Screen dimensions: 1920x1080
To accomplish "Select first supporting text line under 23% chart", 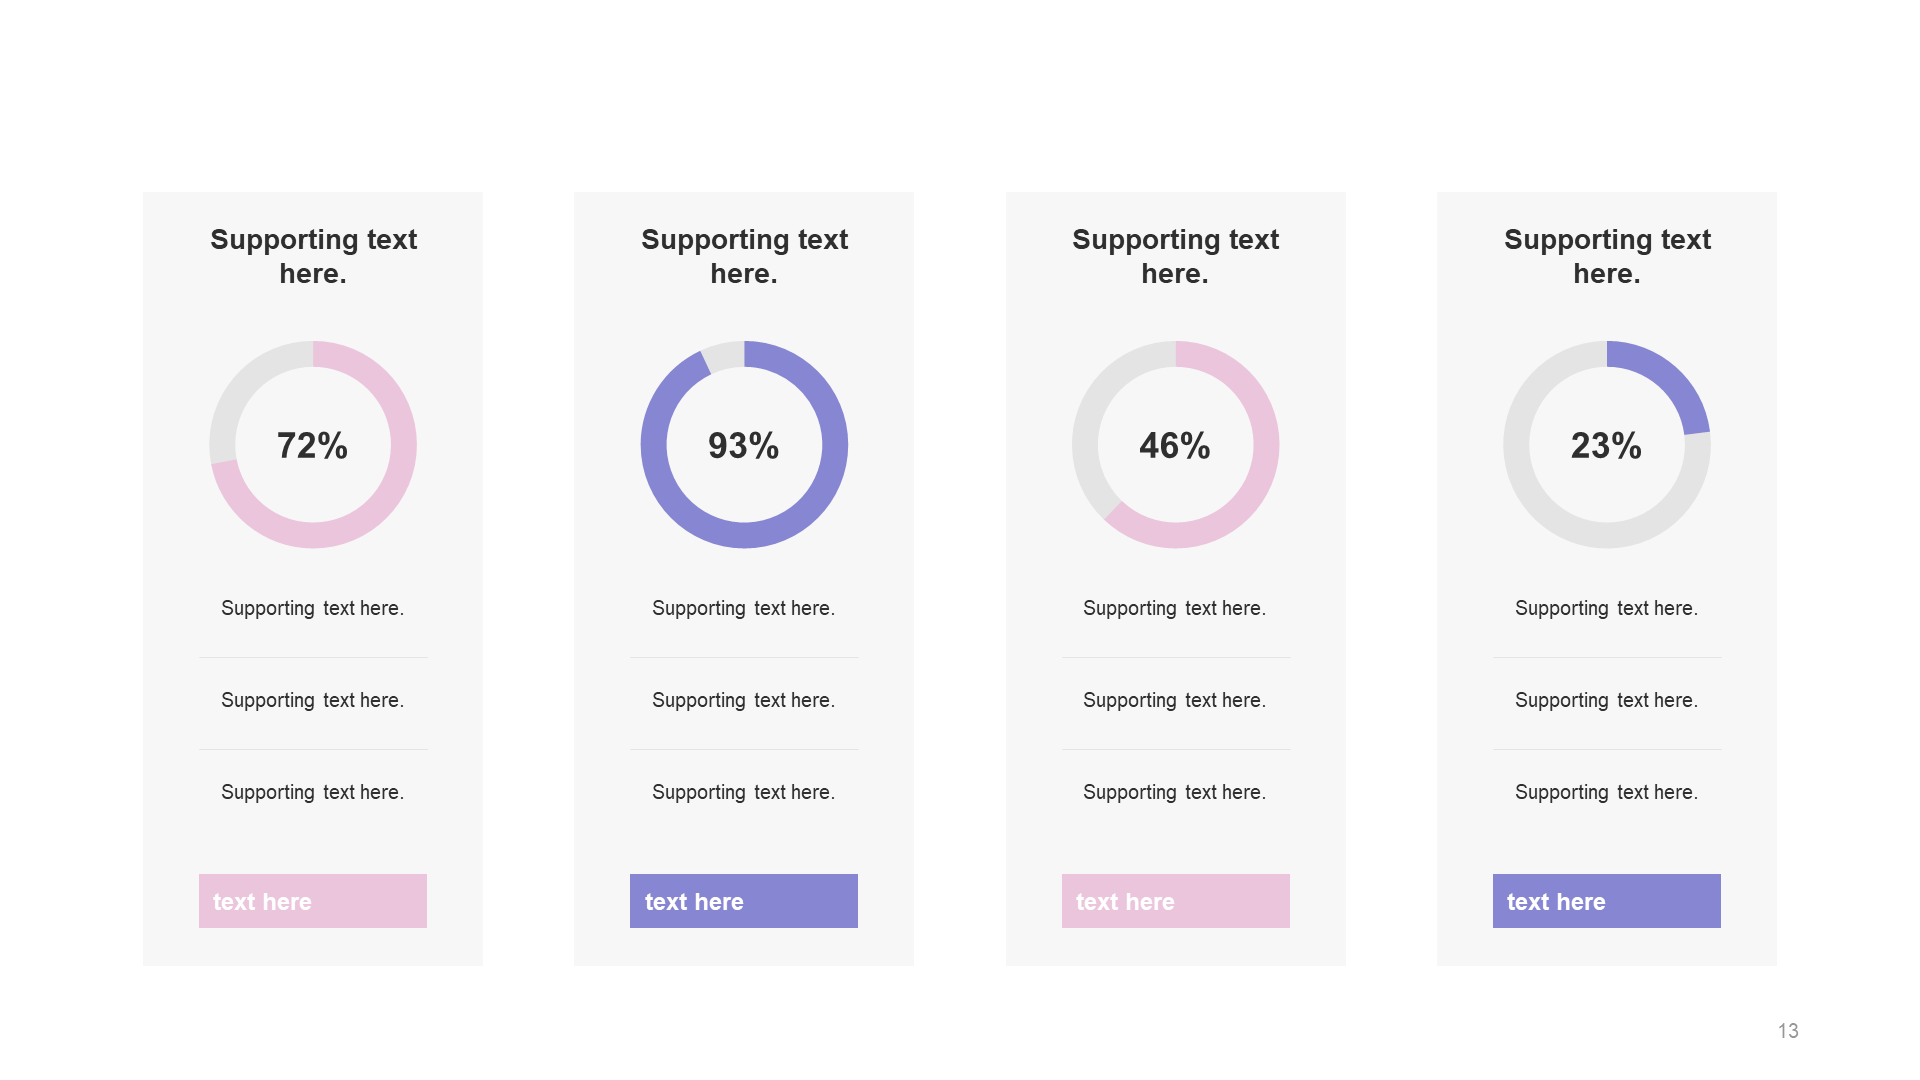I will pos(1607,608).
